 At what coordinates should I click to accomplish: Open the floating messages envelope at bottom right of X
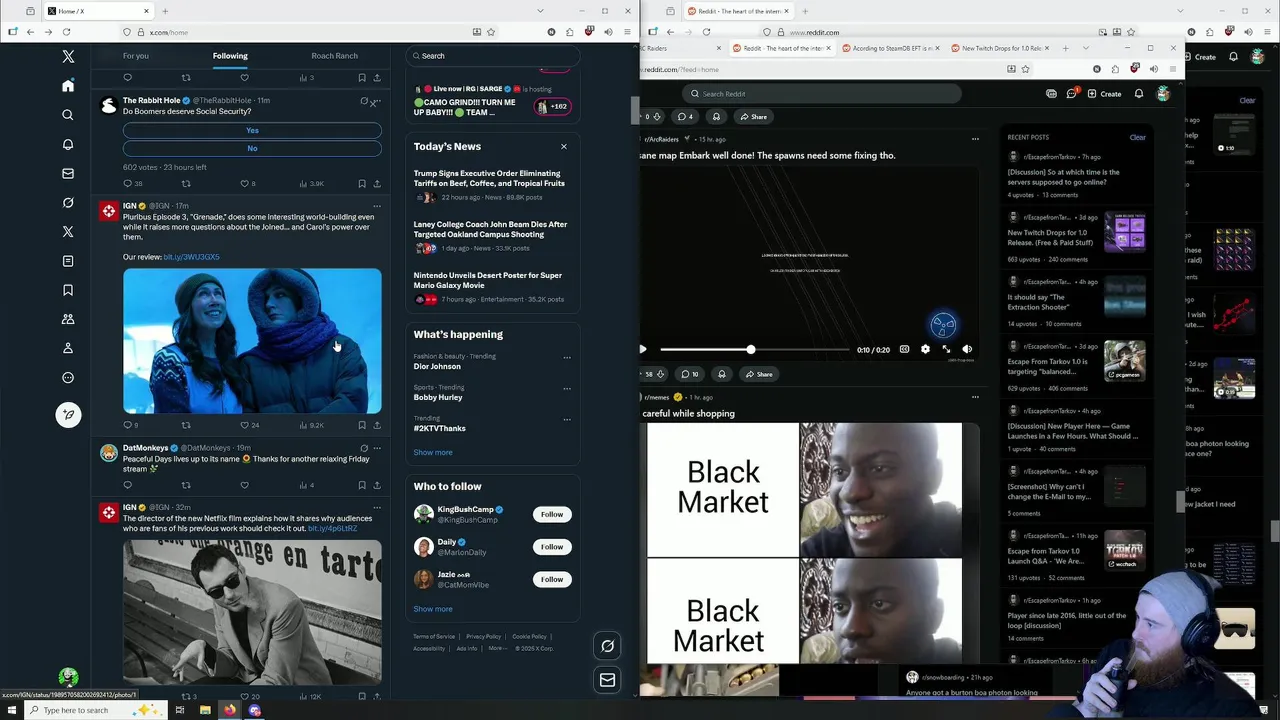pos(607,680)
